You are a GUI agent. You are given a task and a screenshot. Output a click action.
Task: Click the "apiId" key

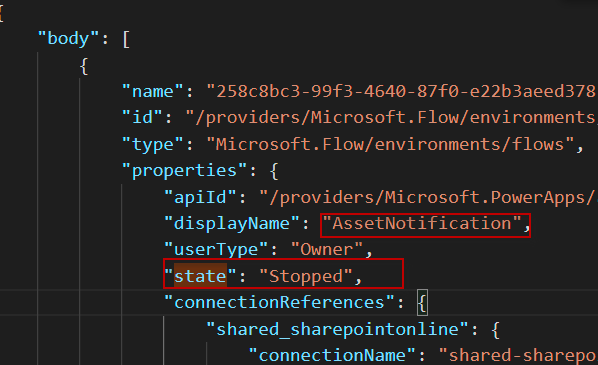(x=200, y=197)
